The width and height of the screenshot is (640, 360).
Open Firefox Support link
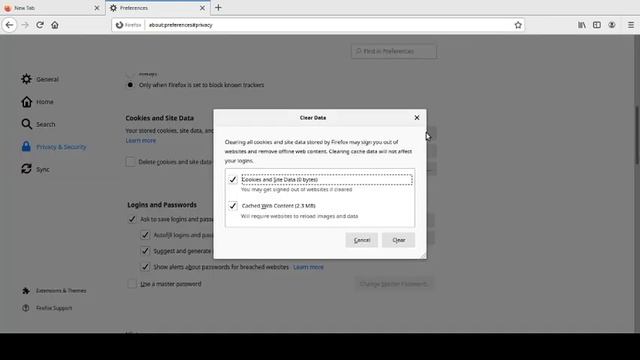(x=47, y=308)
